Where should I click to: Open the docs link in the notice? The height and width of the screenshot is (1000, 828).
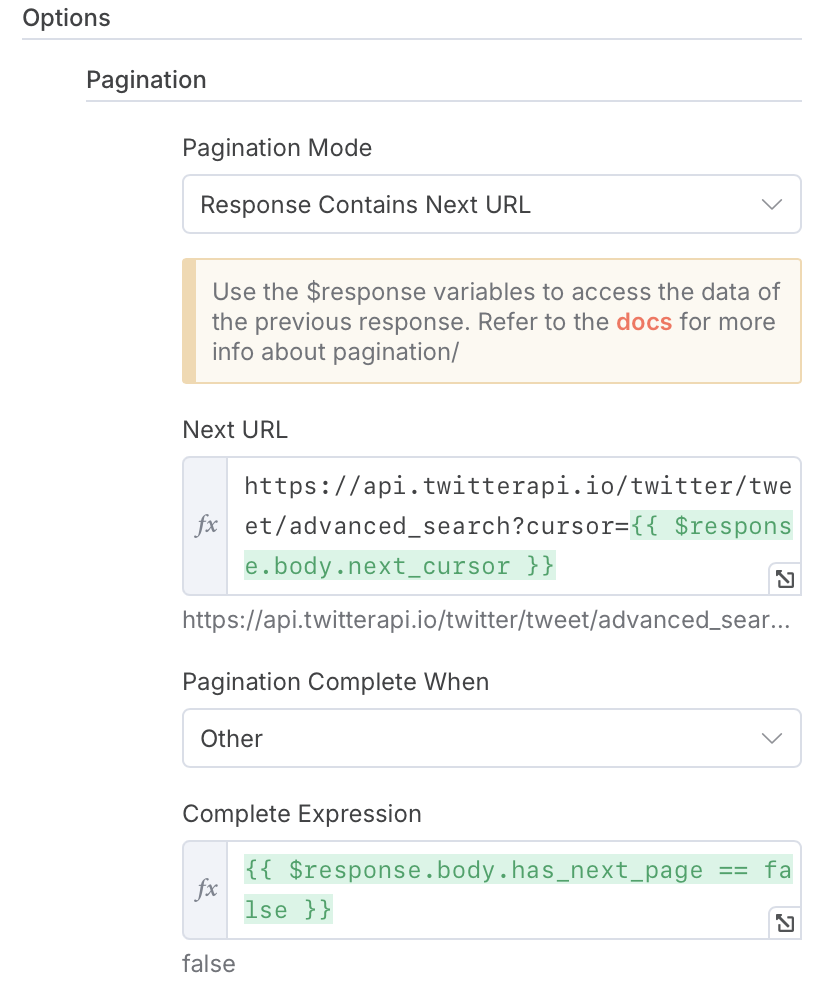point(644,321)
